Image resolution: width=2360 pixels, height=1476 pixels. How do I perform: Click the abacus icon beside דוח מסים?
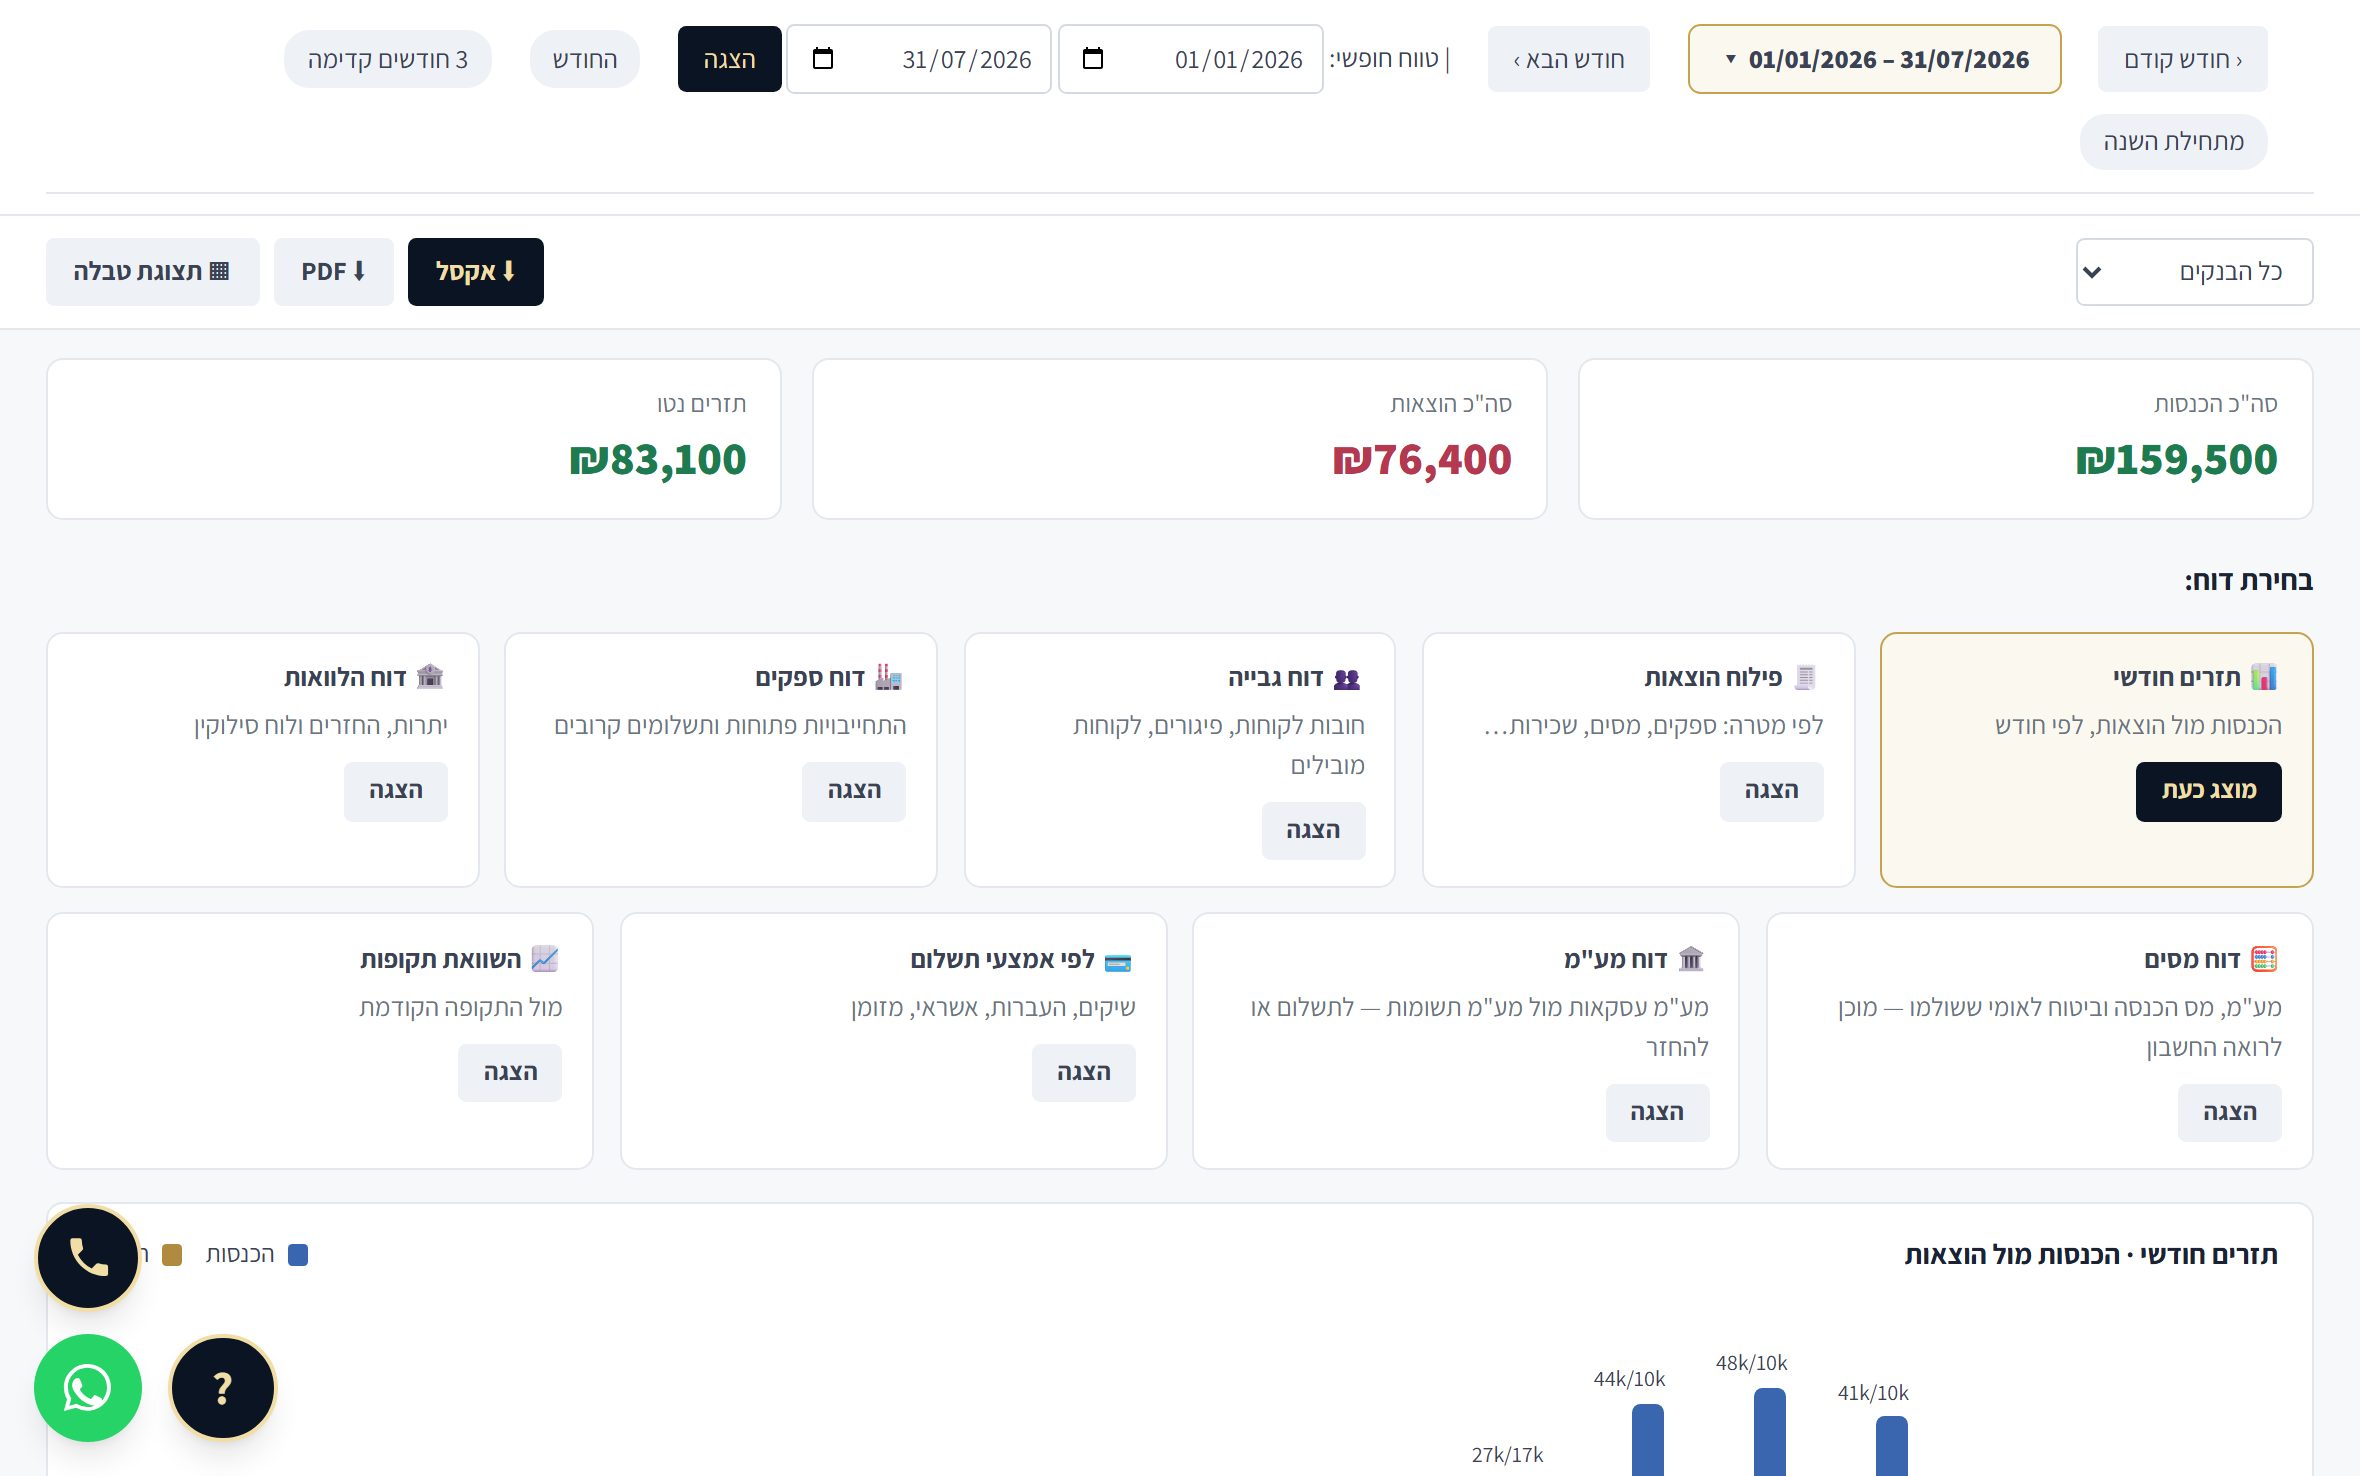point(2264,959)
